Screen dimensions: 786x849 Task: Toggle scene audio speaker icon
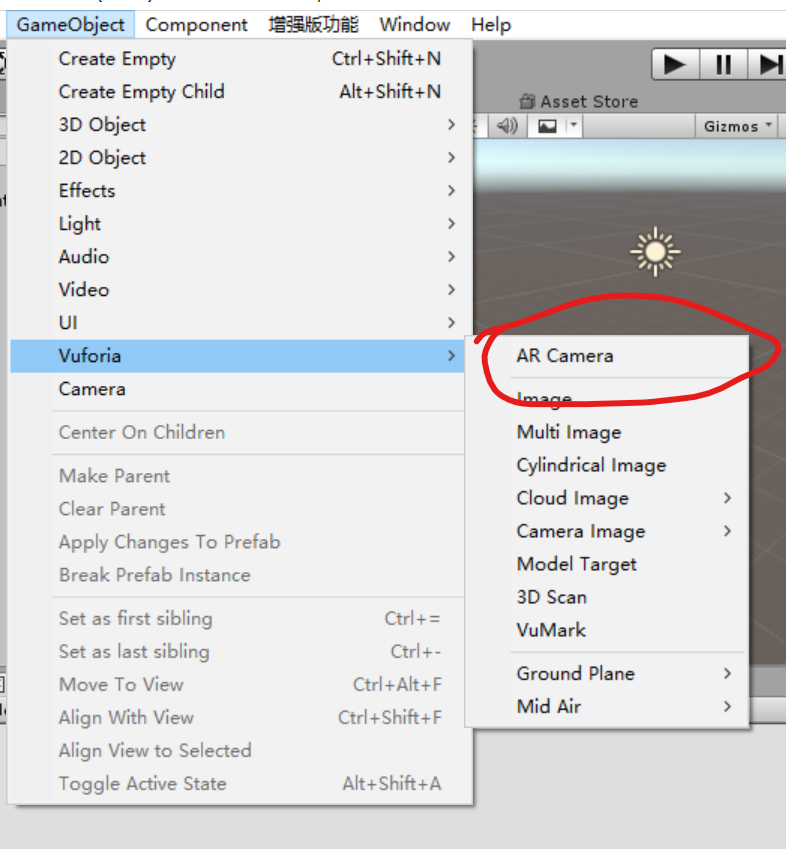click(x=507, y=126)
